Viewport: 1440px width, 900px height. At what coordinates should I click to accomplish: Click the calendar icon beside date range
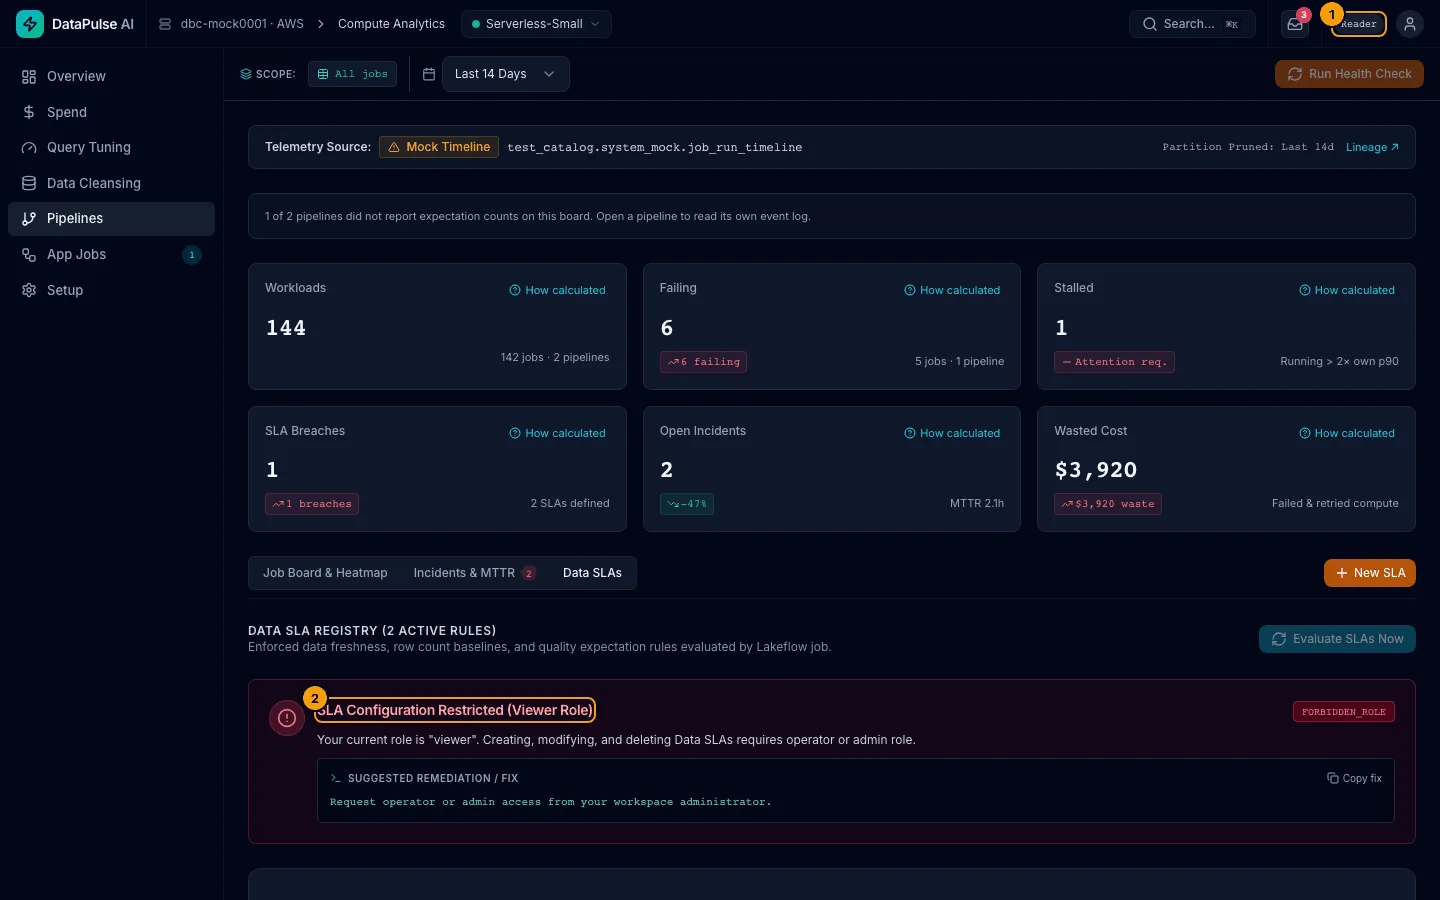point(429,74)
